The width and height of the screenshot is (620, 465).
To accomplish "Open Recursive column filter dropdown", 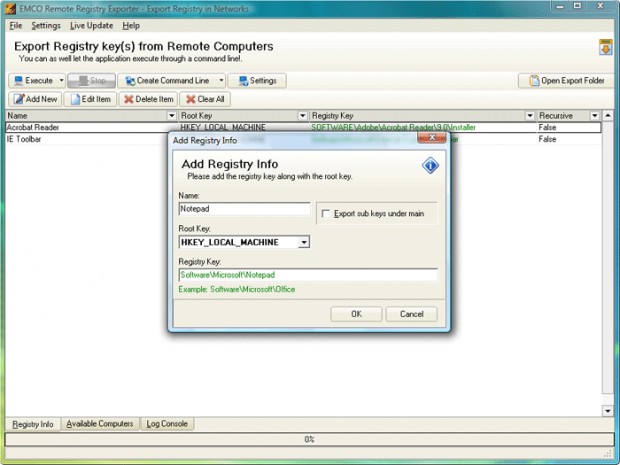I will click(x=594, y=116).
